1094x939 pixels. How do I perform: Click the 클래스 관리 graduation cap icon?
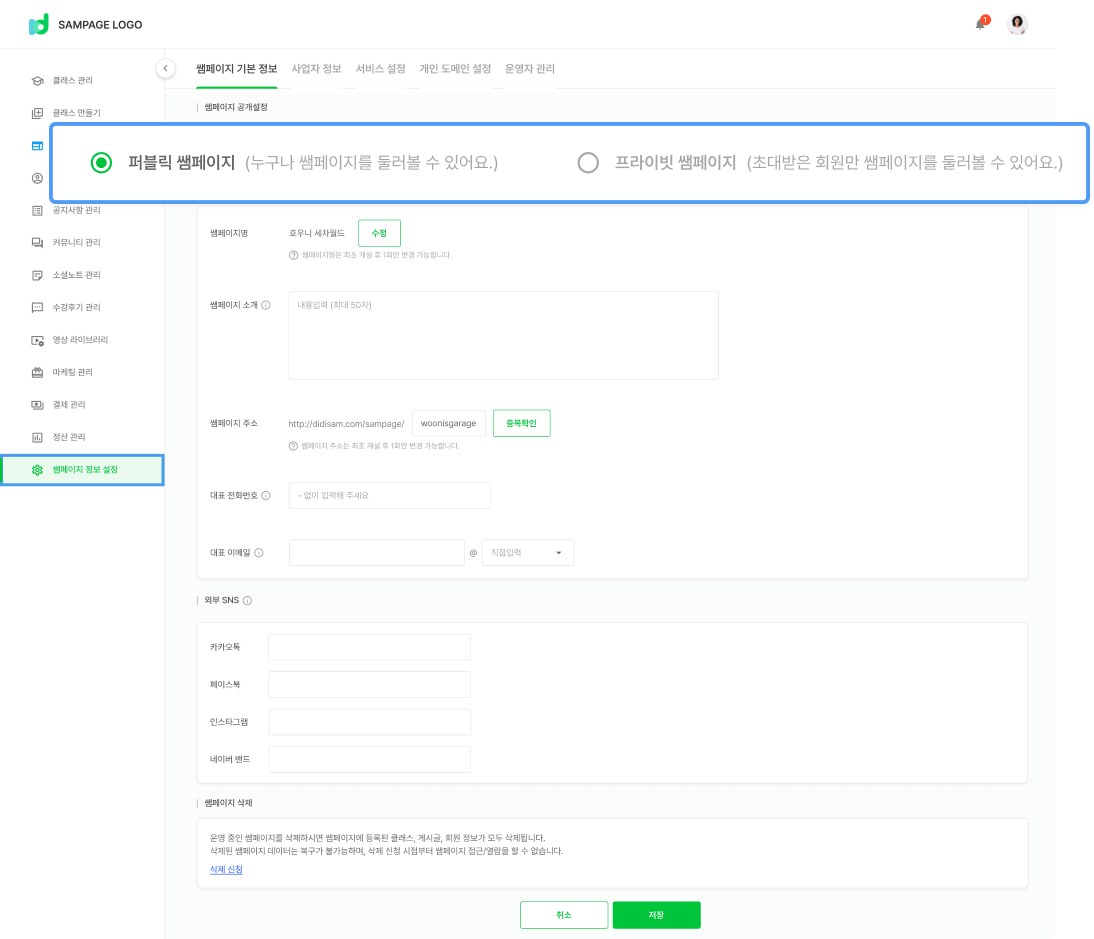pyautogui.click(x=37, y=81)
